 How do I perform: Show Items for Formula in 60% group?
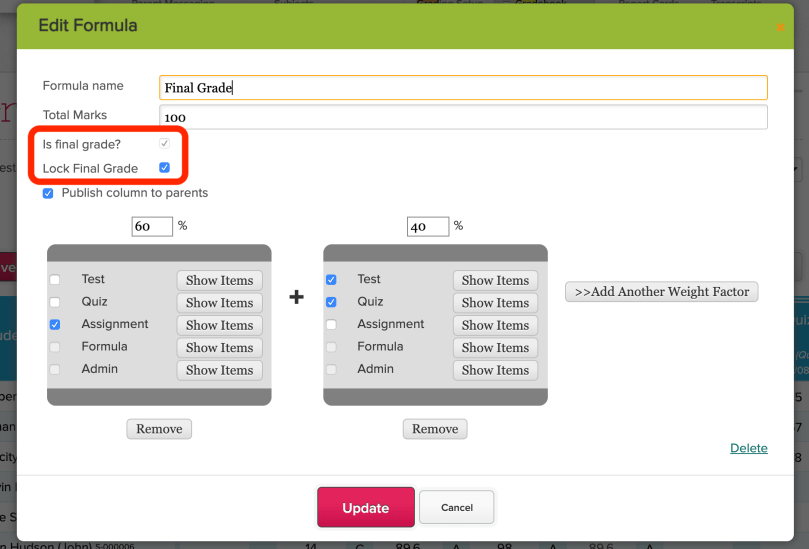click(219, 348)
